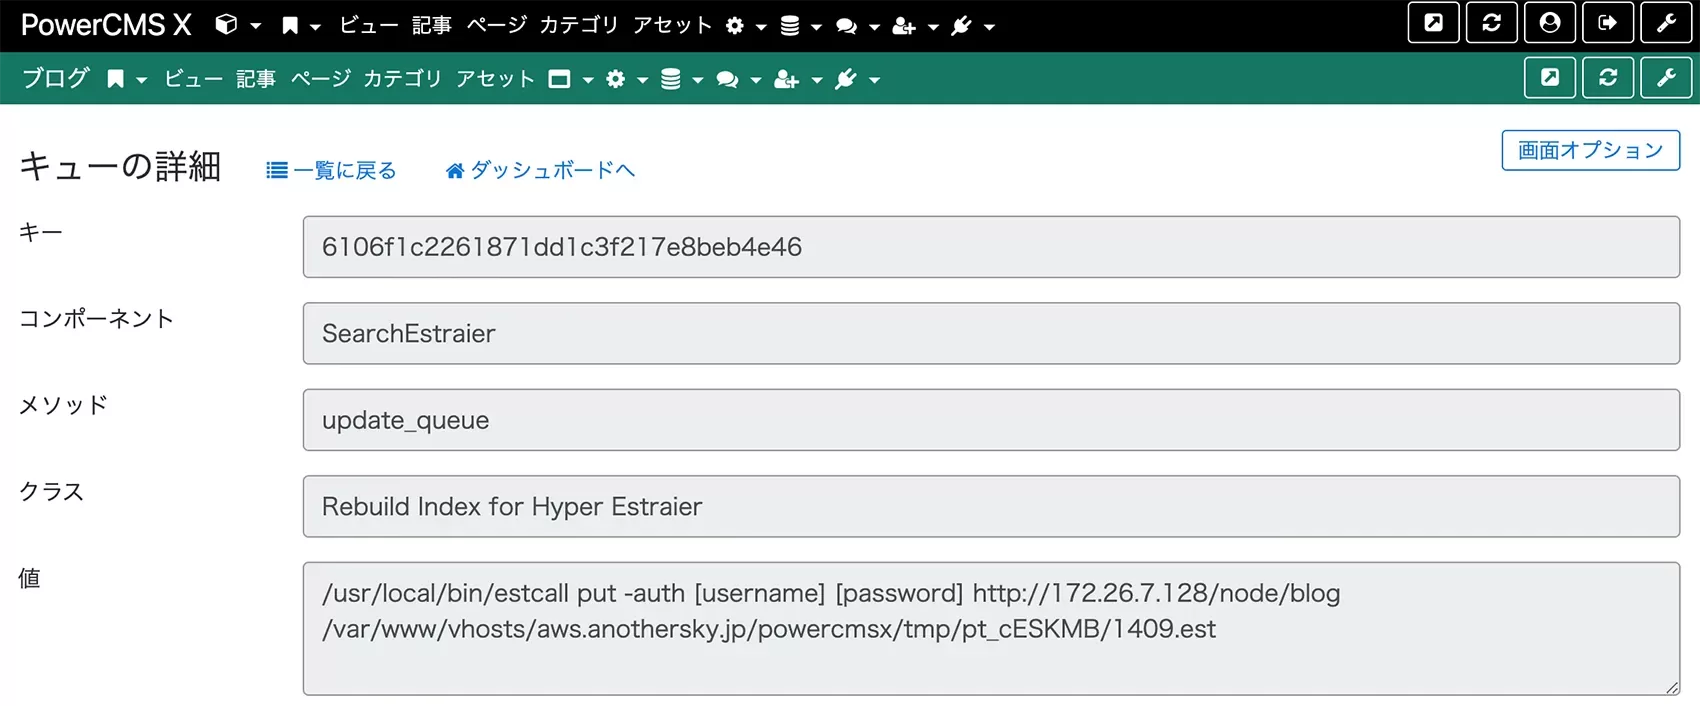The height and width of the screenshot is (706, 1700).
Task: Expand the bookmark dropdown arrow in the black bar
Action: [x=315, y=27]
